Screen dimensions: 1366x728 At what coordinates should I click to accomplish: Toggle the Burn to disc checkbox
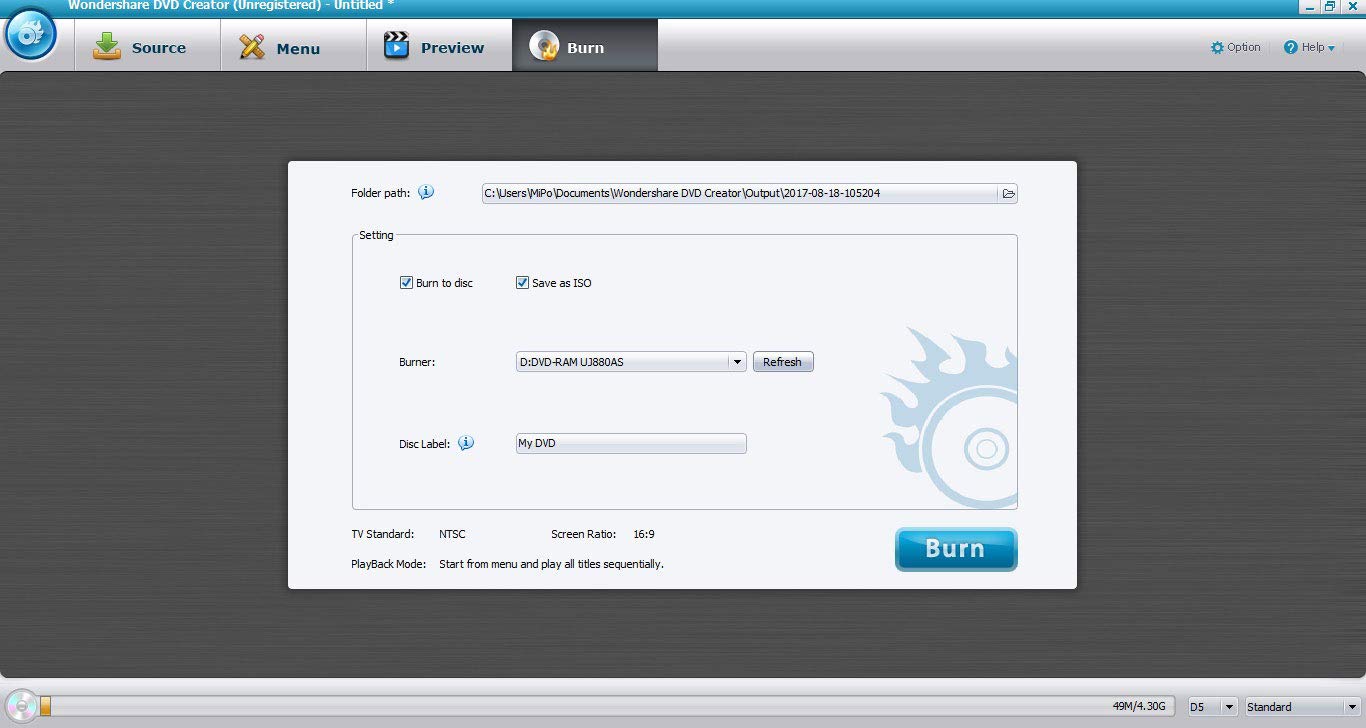click(406, 283)
